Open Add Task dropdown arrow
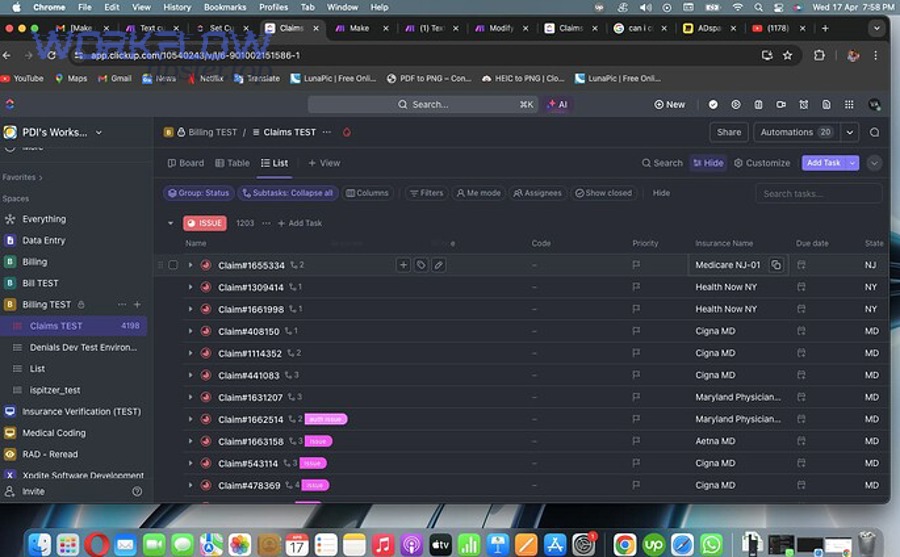Image resolution: width=900 pixels, height=557 pixels. (x=853, y=163)
